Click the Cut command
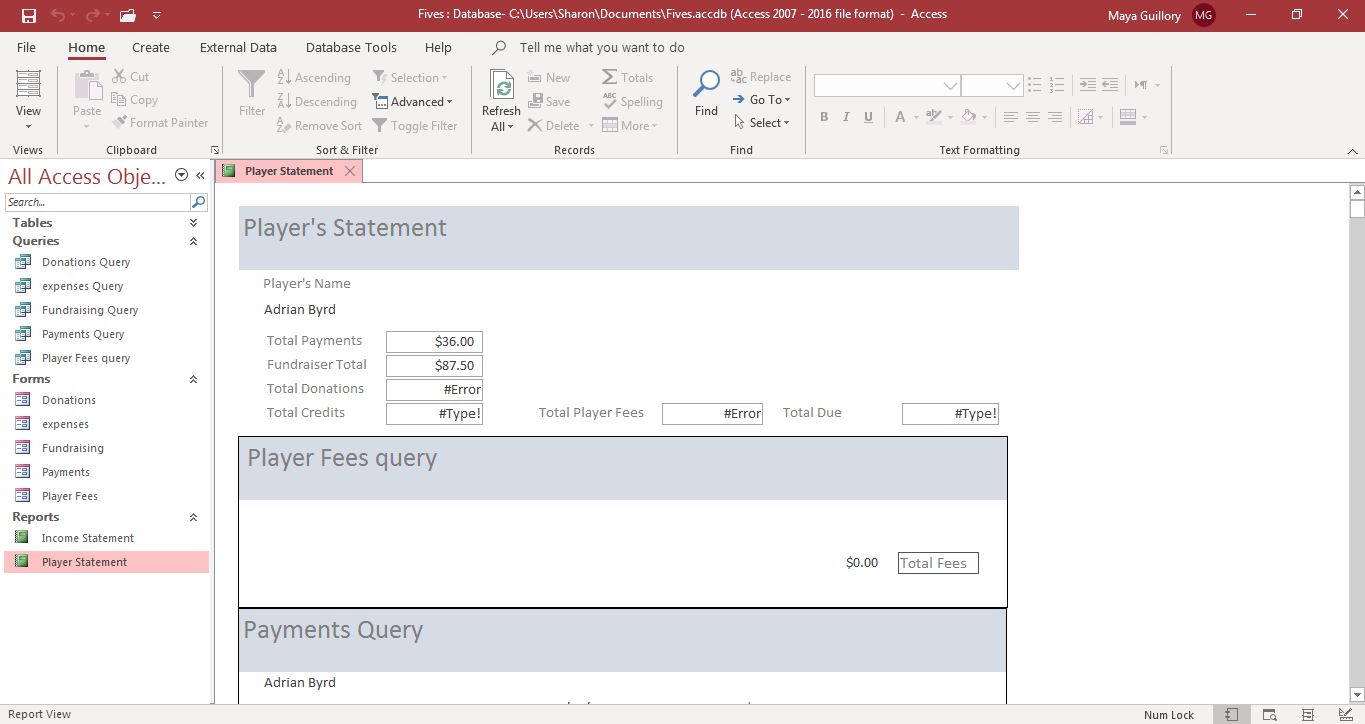The height and width of the screenshot is (724, 1365). click(131, 76)
